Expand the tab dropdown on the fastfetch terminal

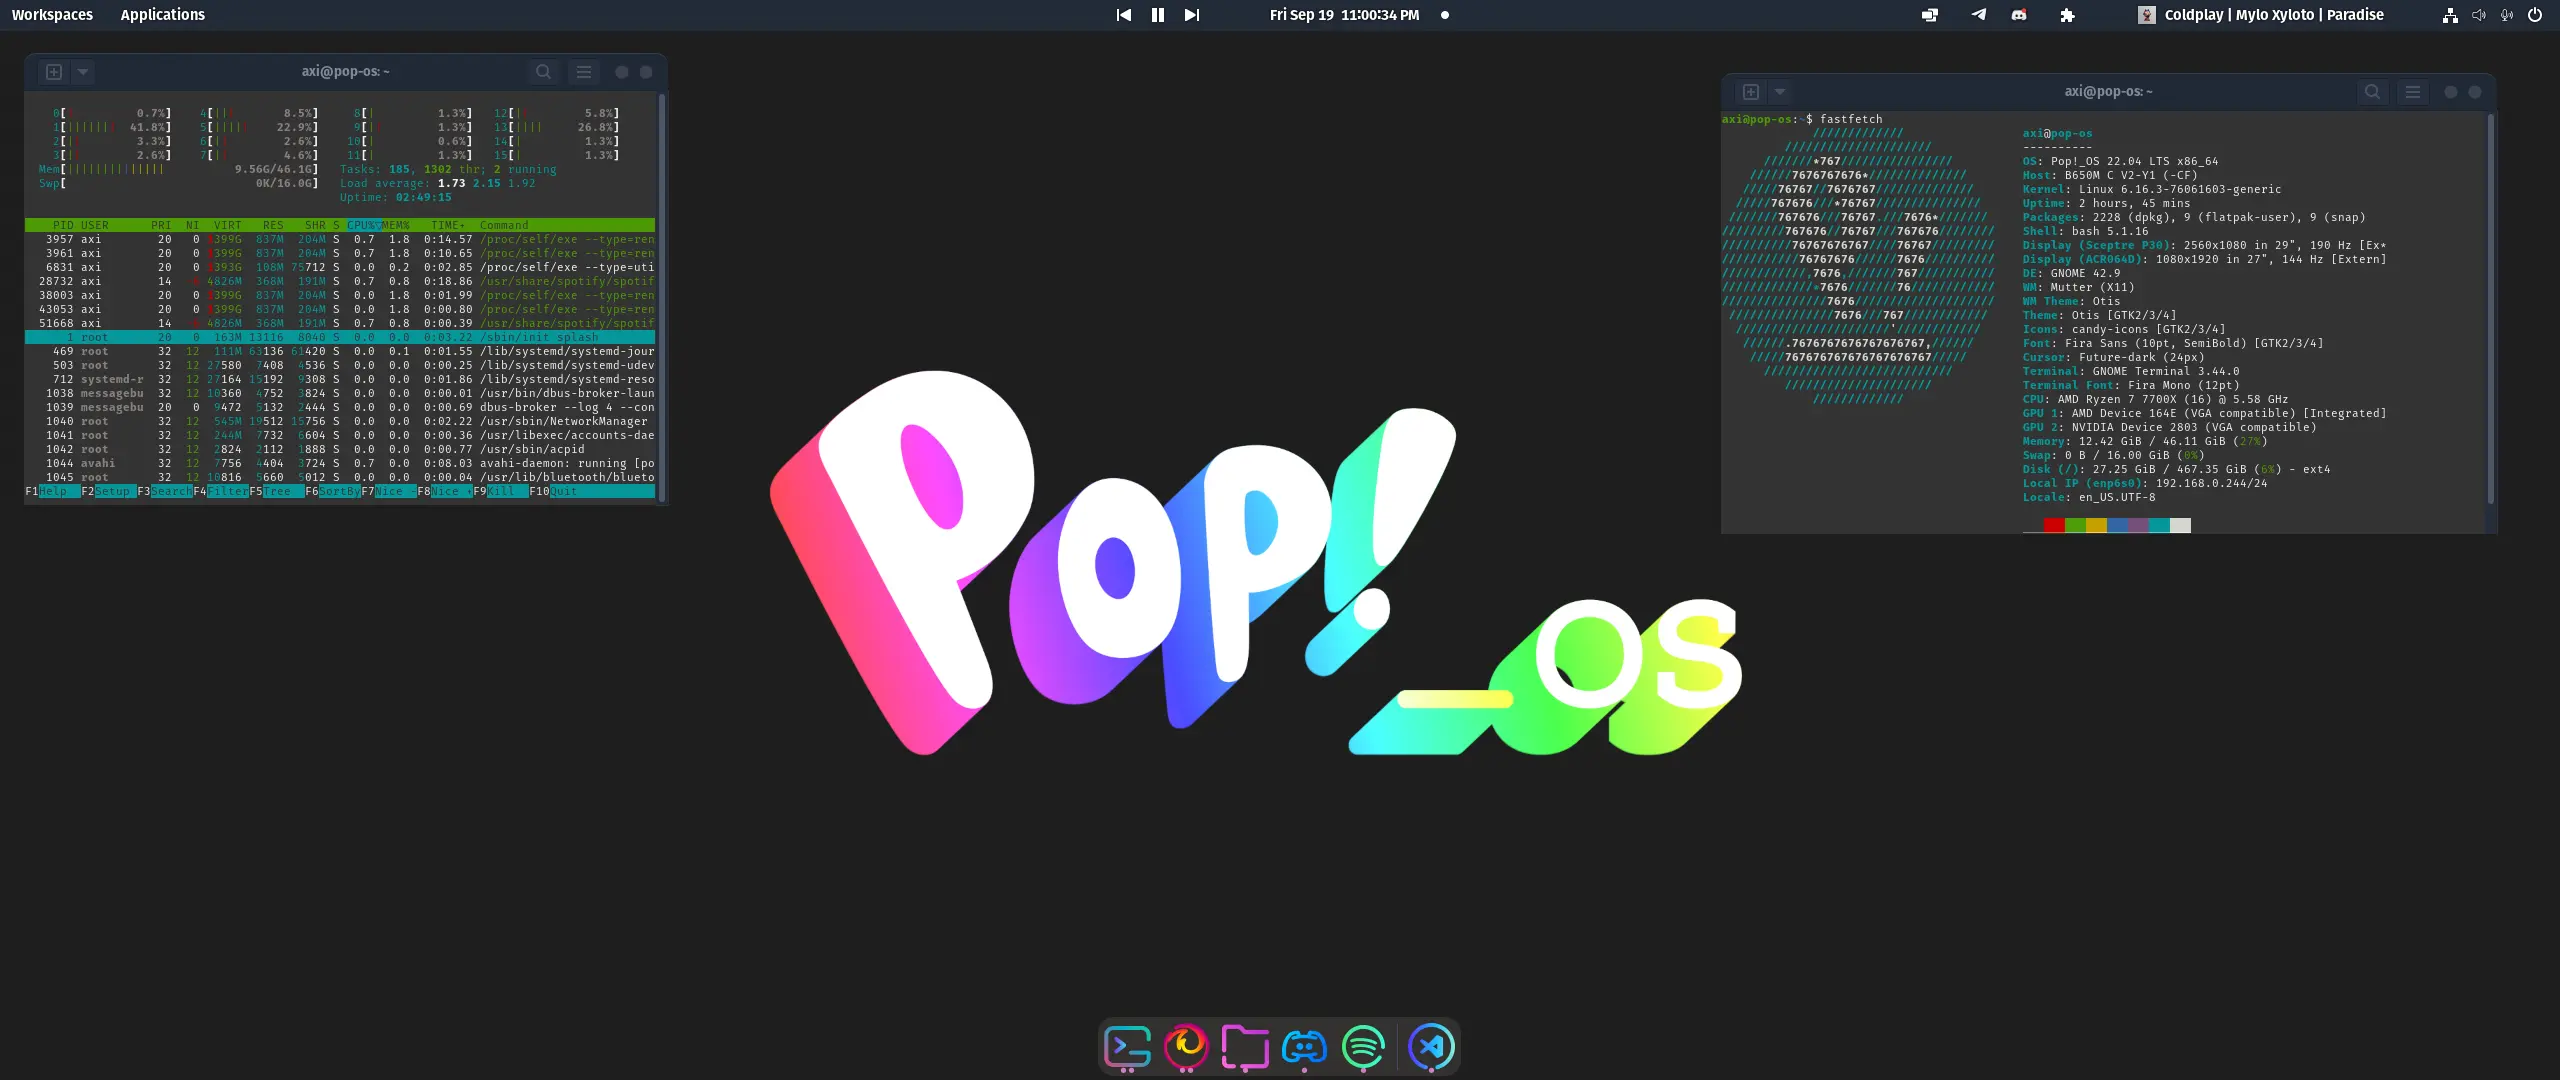pyautogui.click(x=1780, y=91)
